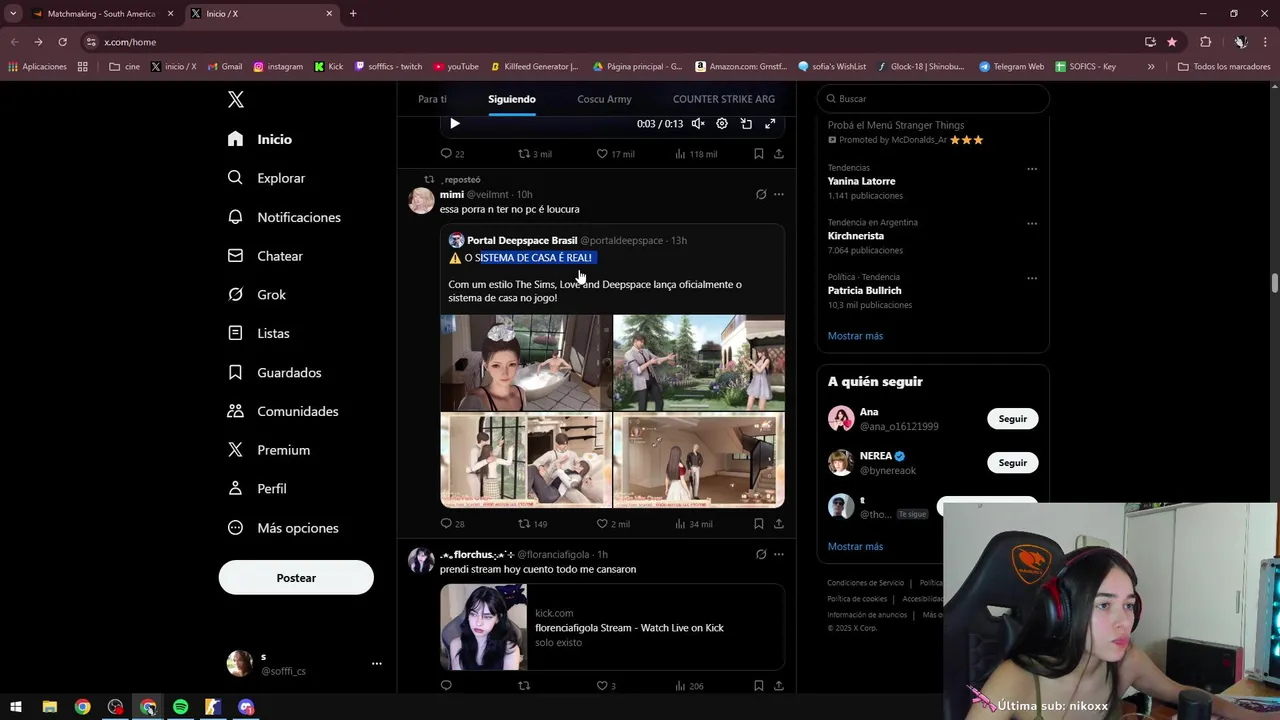Mute the video player audio

point(698,123)
